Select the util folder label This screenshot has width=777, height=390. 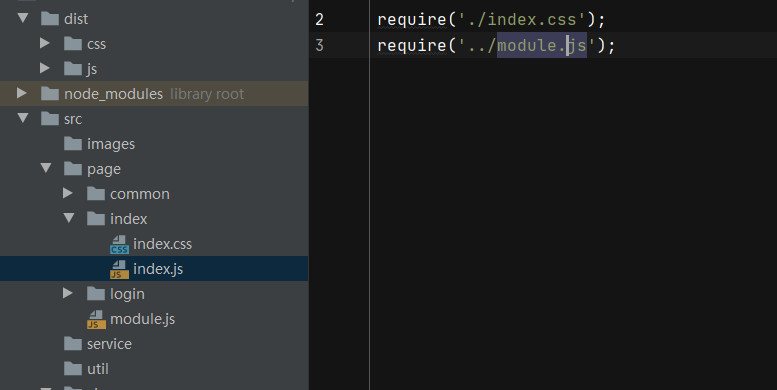98,369
